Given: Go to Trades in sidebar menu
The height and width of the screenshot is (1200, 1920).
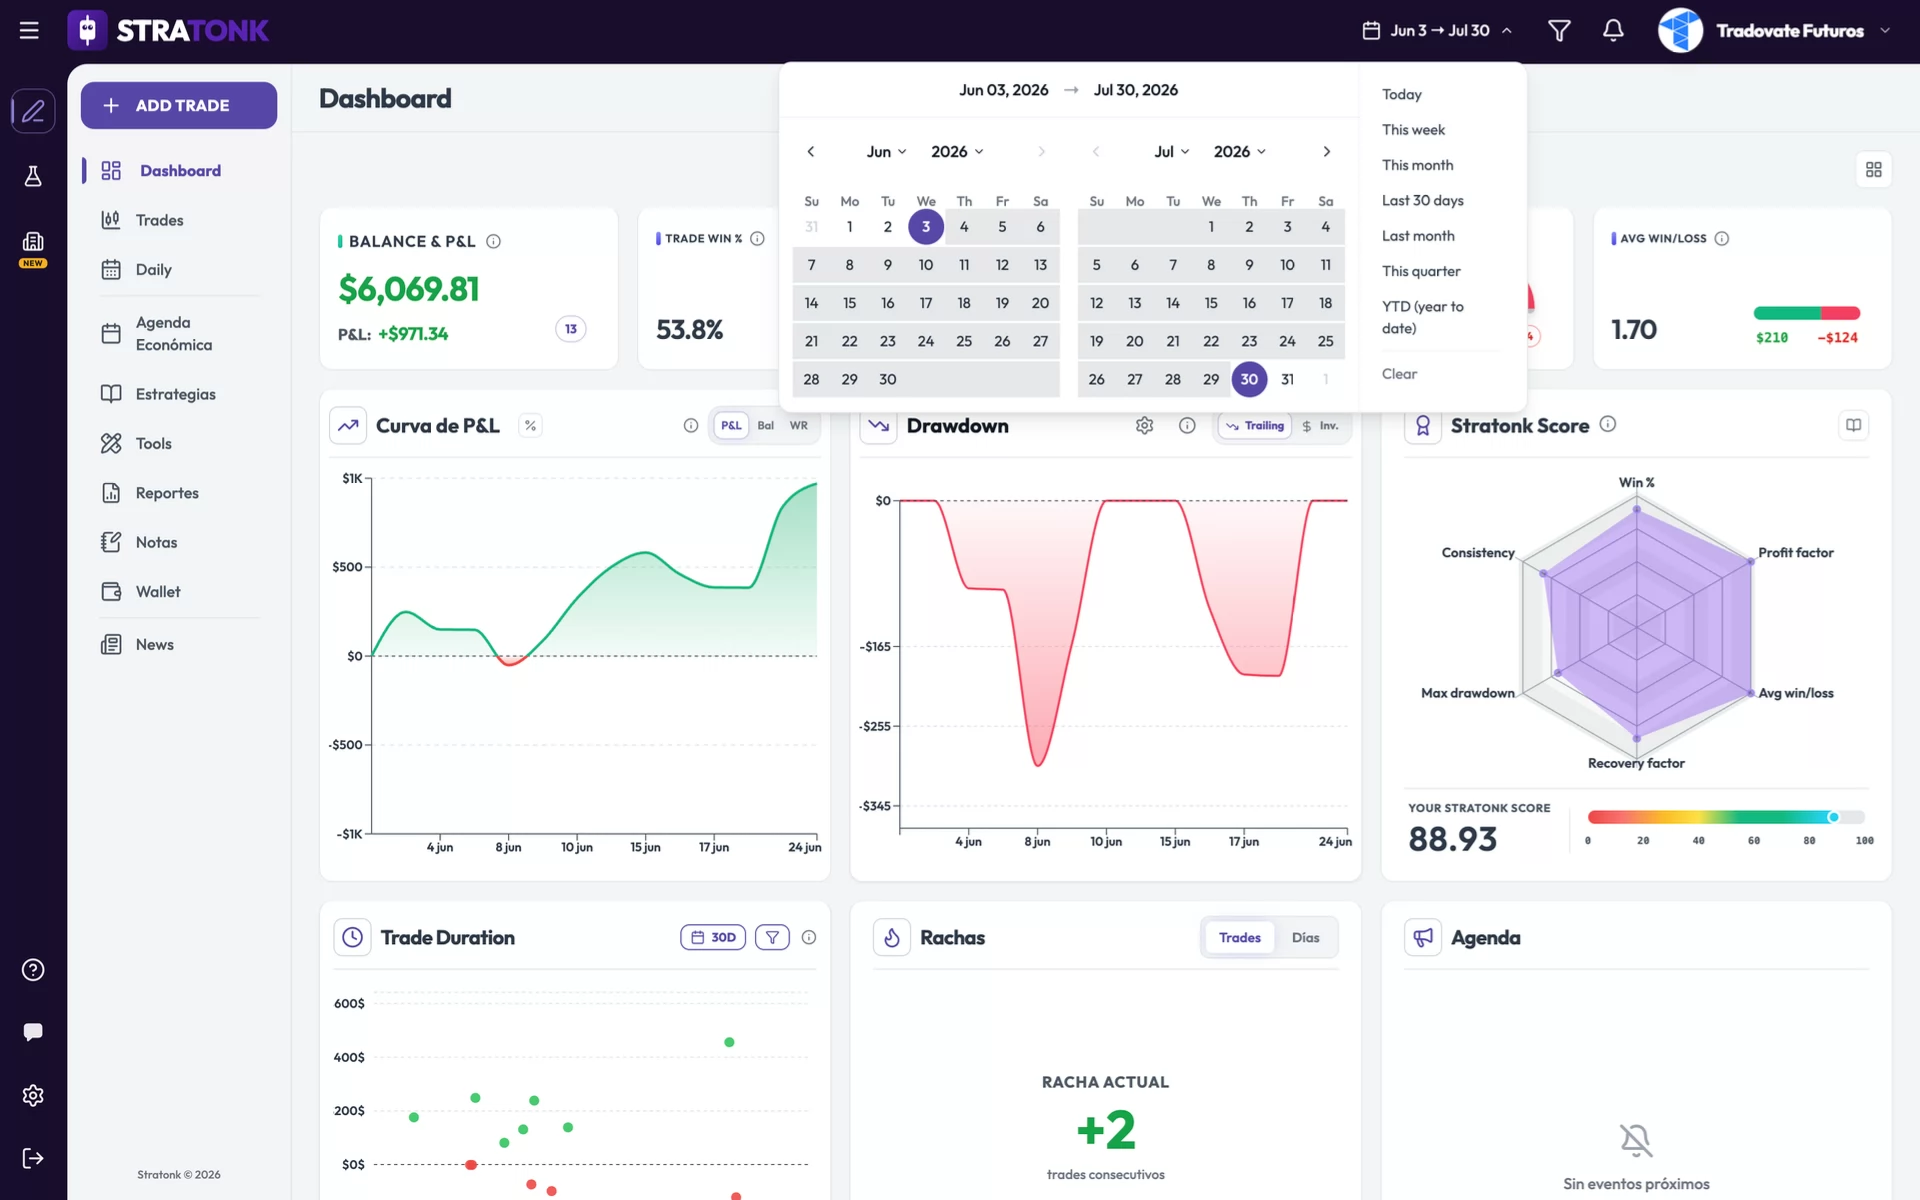Looking at the screenshot, I should (160, 220).
